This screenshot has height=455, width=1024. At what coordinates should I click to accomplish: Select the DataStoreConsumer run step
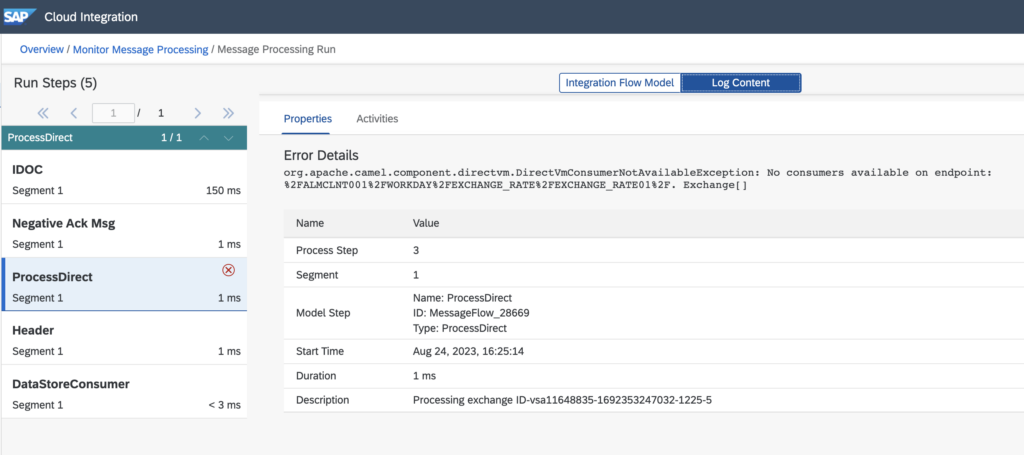pos(124,392)
